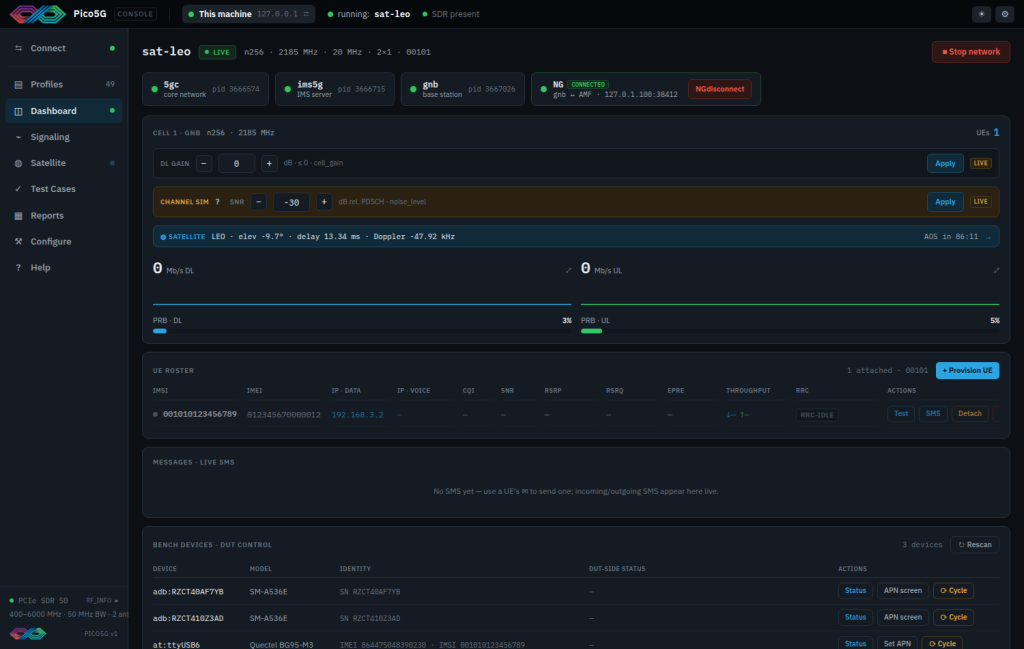Image resolution: width=1024 pixels, height=649 pixels.
Task: Click the channel sim question mark help icon
Action: click(217, 202)
